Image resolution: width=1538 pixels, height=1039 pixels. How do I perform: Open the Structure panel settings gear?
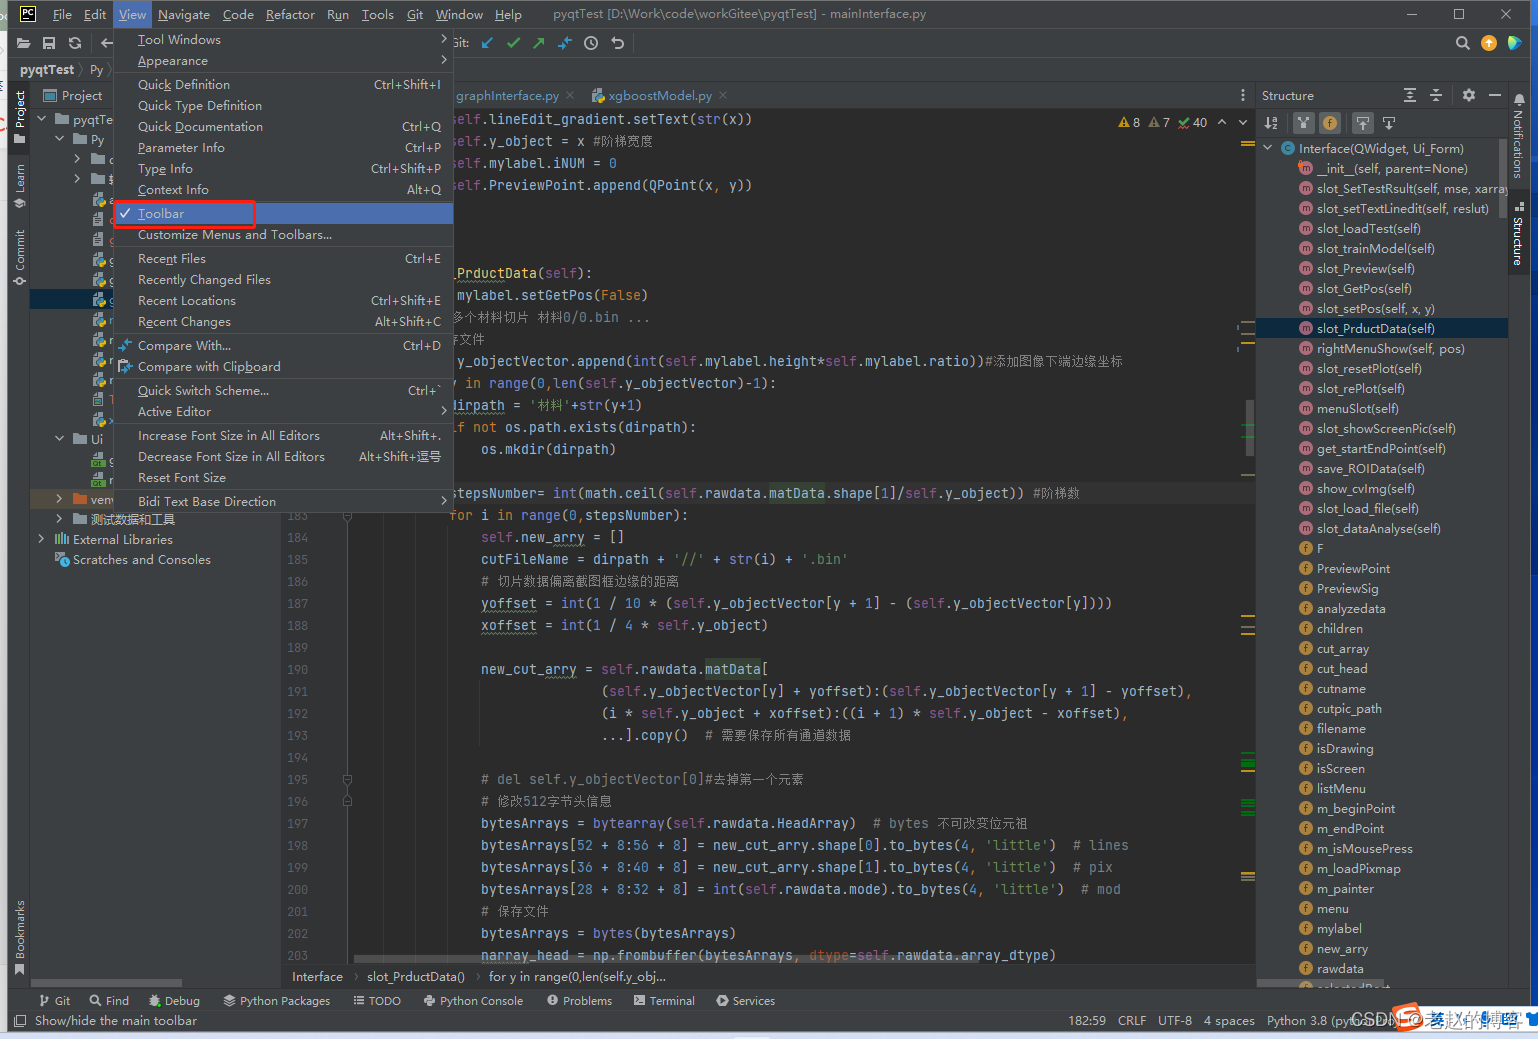[1468, 95]
